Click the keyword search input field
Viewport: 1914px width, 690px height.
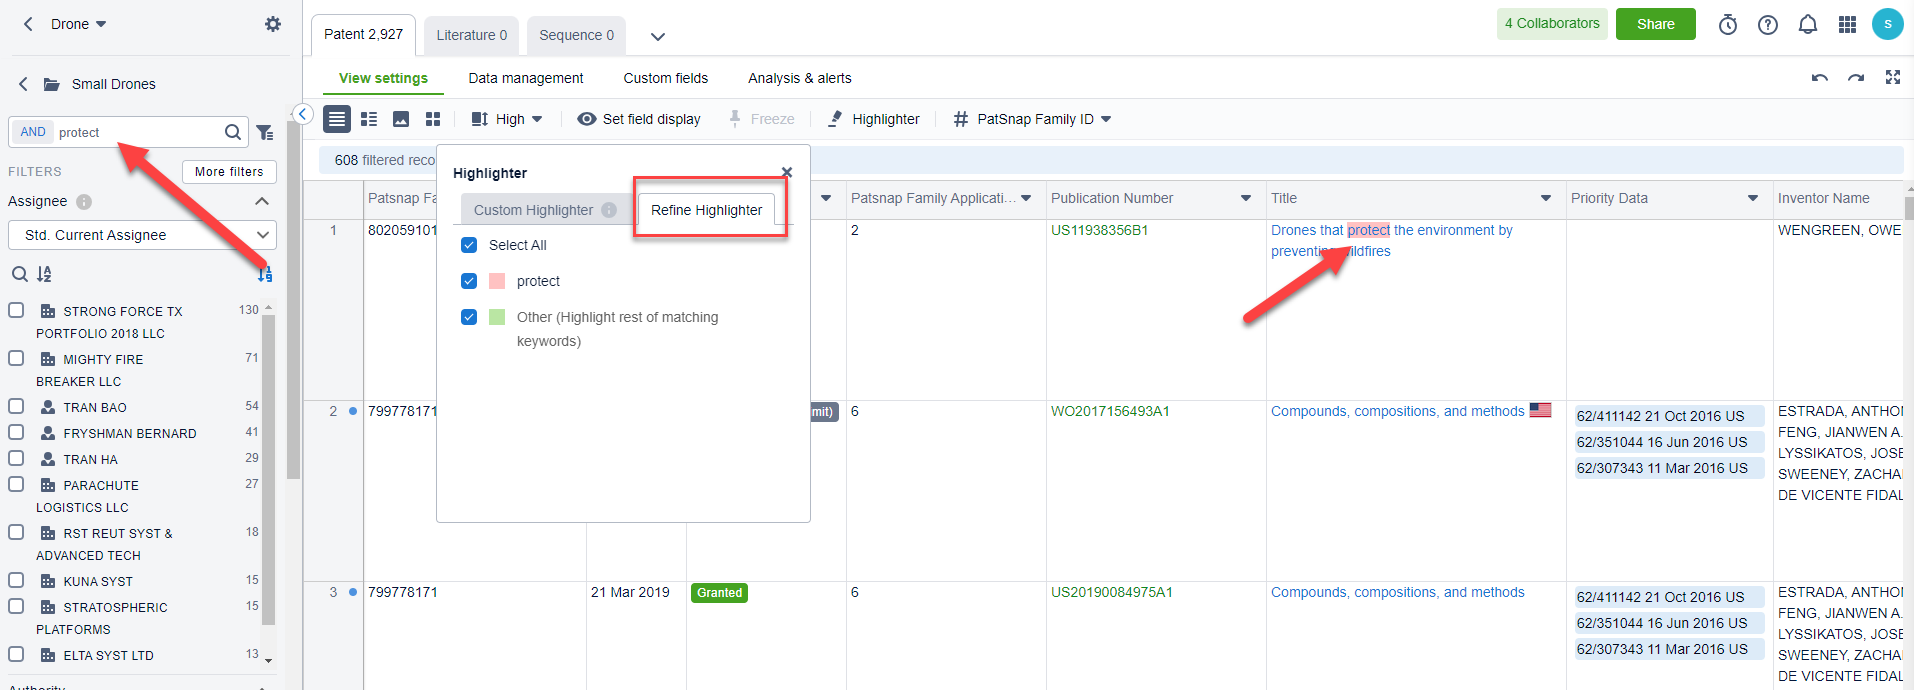[x=138, y=132]
